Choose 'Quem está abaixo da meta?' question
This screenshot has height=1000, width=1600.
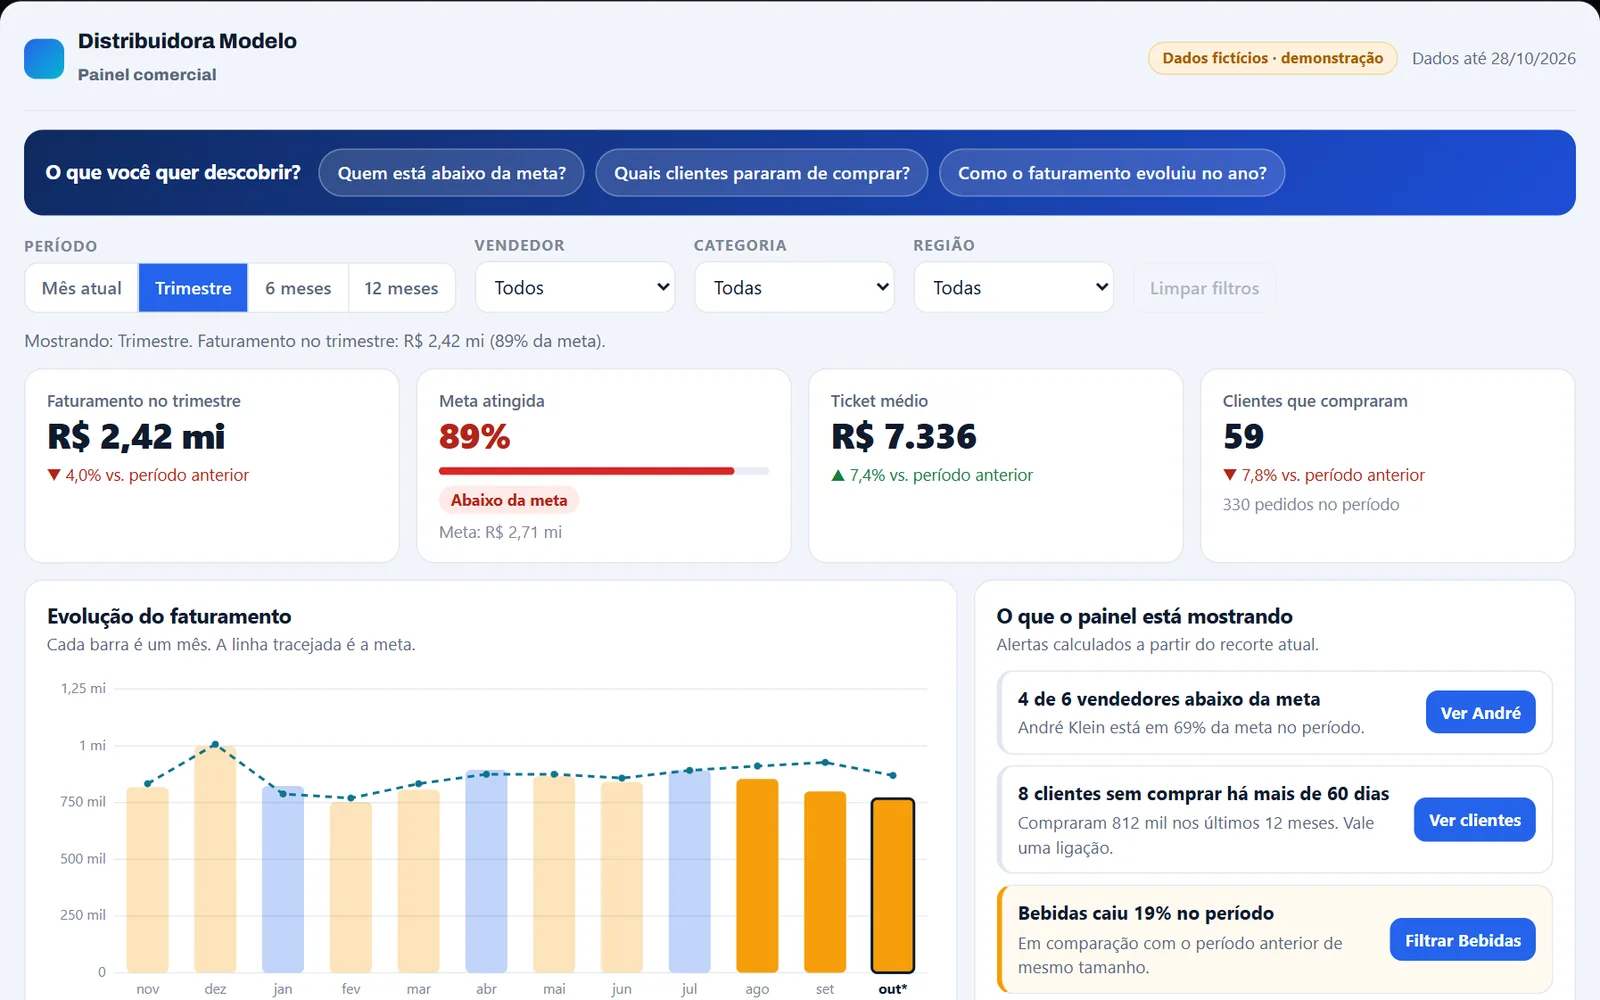point(451,173)
